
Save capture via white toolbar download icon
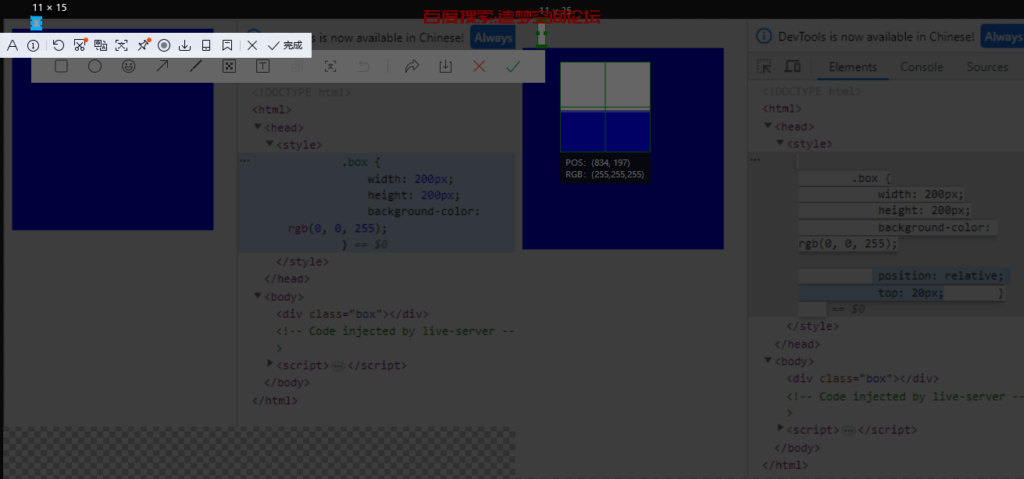tap(185, 45)
